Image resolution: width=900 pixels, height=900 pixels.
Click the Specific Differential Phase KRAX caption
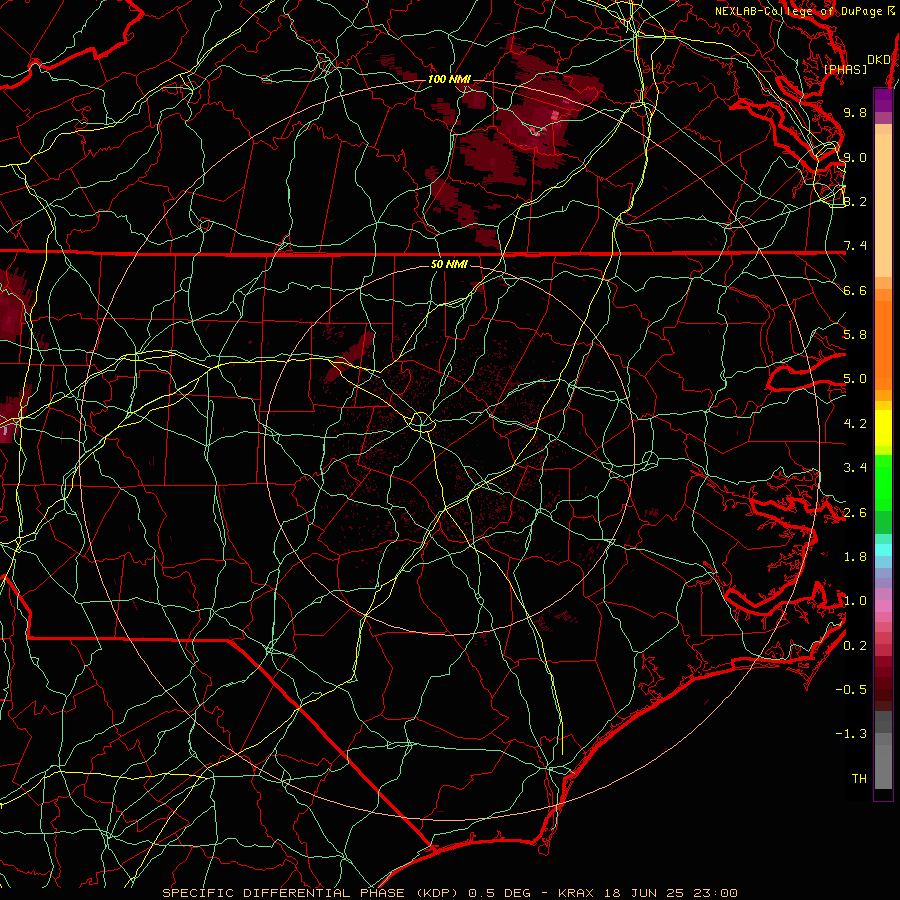point(449,893)
